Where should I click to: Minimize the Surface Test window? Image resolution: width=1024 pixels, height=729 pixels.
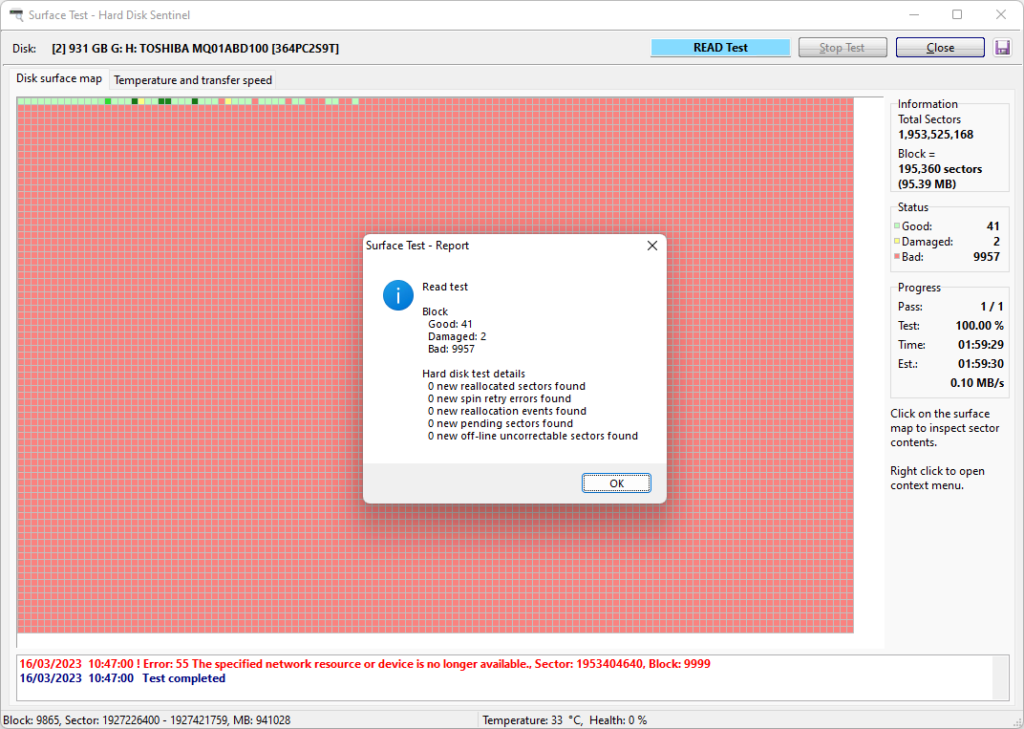(x=914, y=14)
